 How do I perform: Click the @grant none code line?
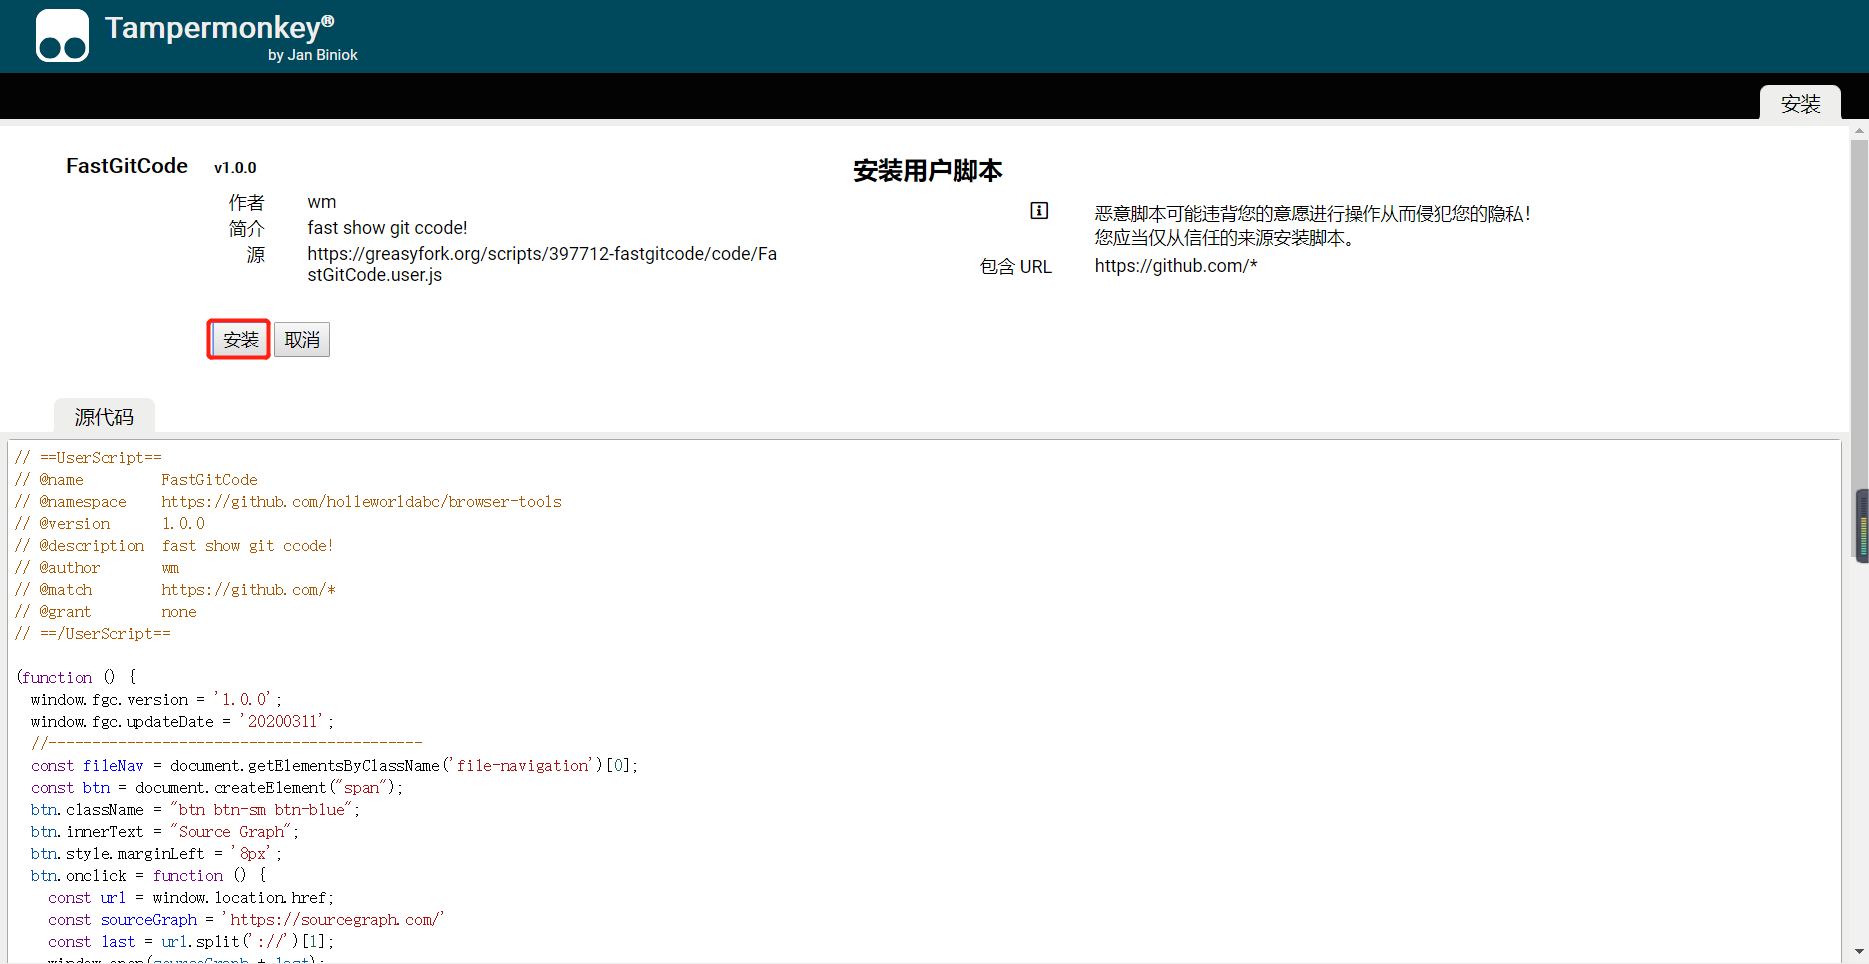(x=105, y=612)
